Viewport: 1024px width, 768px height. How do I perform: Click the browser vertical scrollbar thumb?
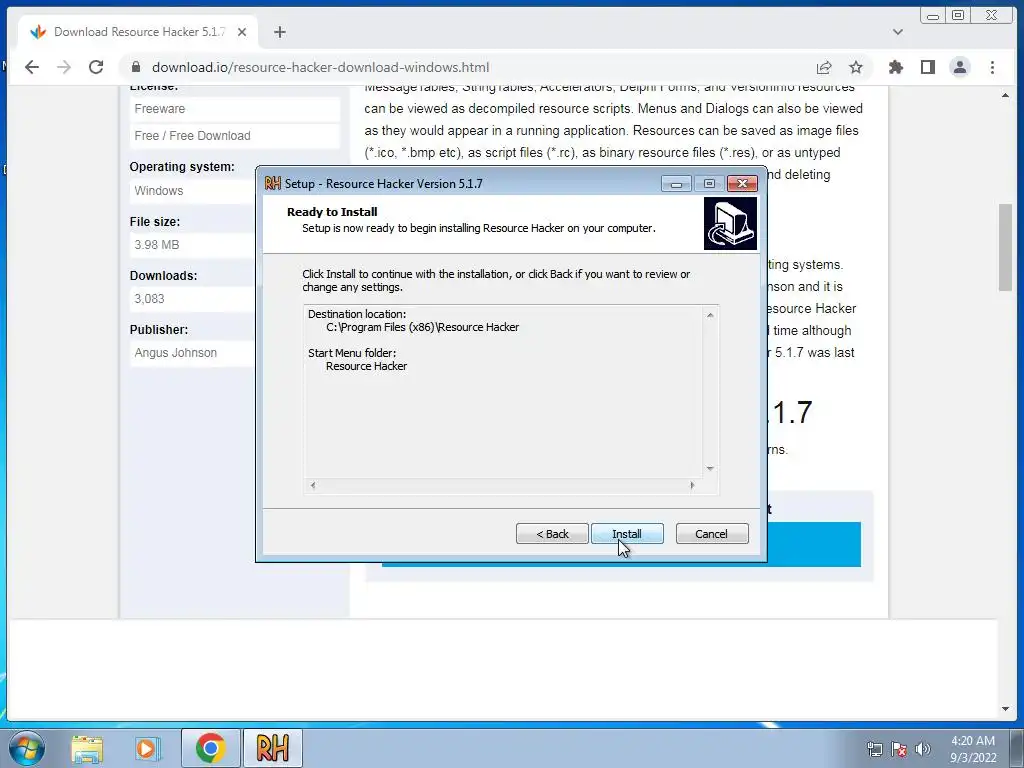point(1005,247)
